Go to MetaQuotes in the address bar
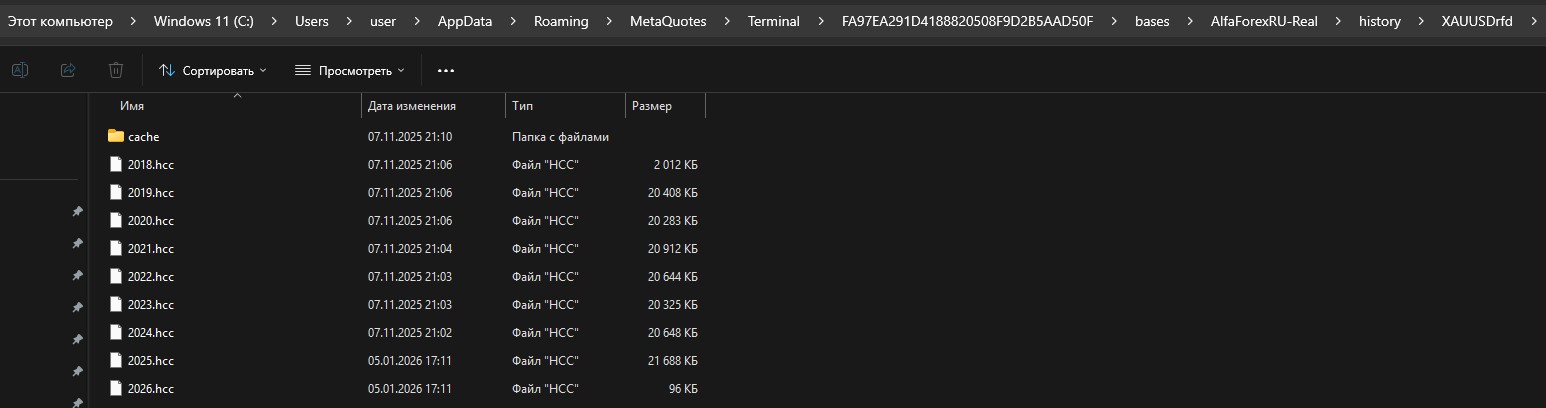The height and width of the screenshot is (408, 1546). pyautogui.click(x=667, y=21)
